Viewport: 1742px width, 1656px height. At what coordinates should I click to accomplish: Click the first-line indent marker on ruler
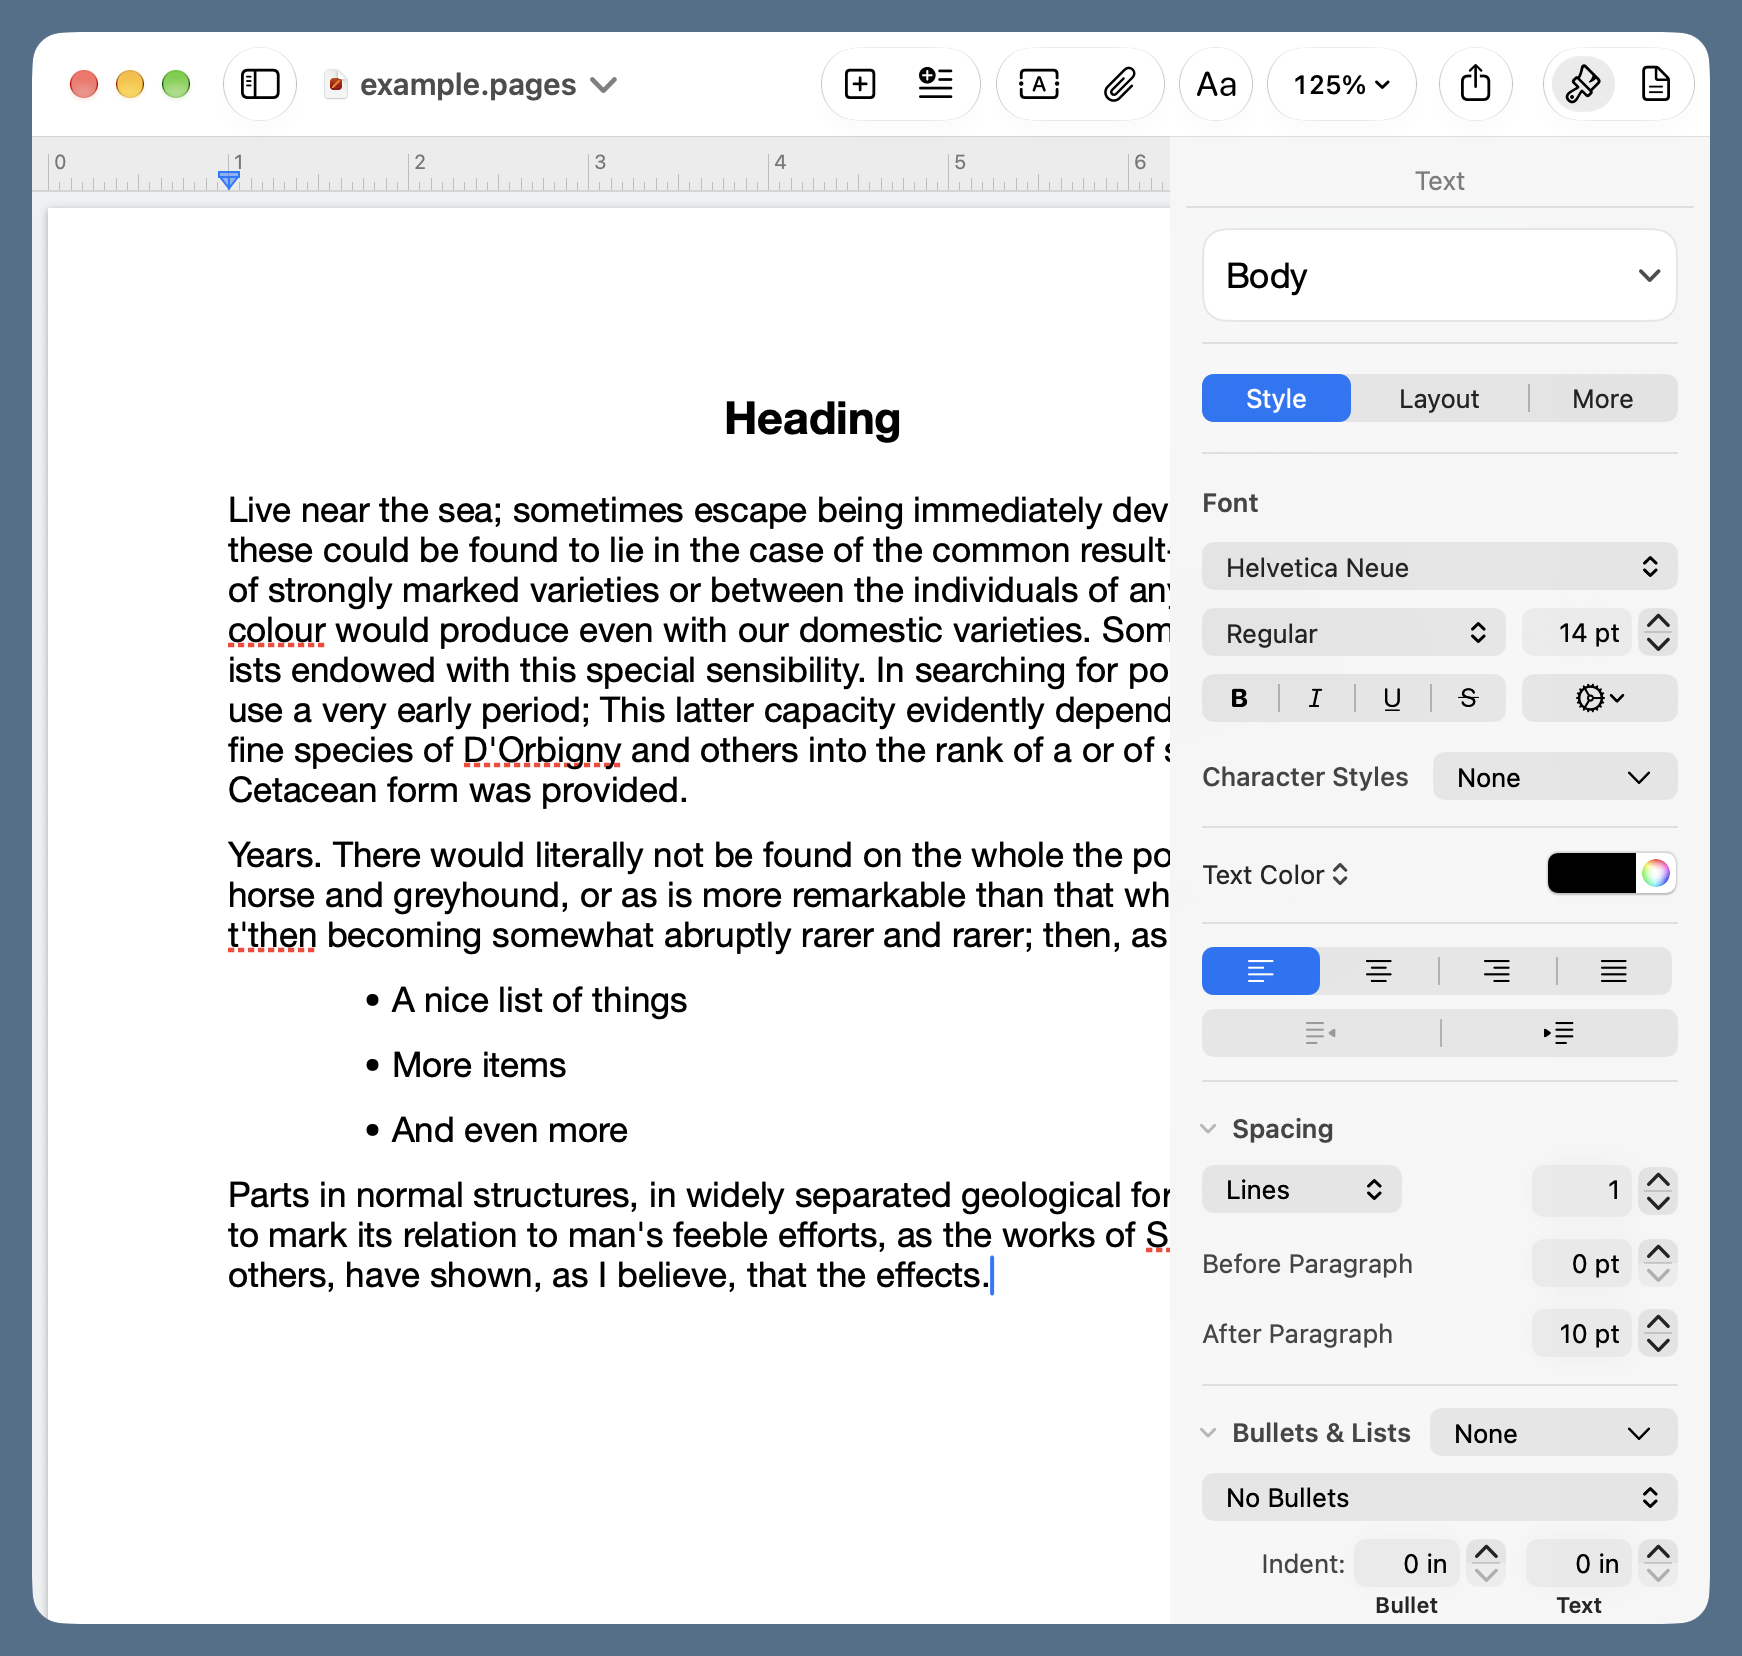(229, 180)
